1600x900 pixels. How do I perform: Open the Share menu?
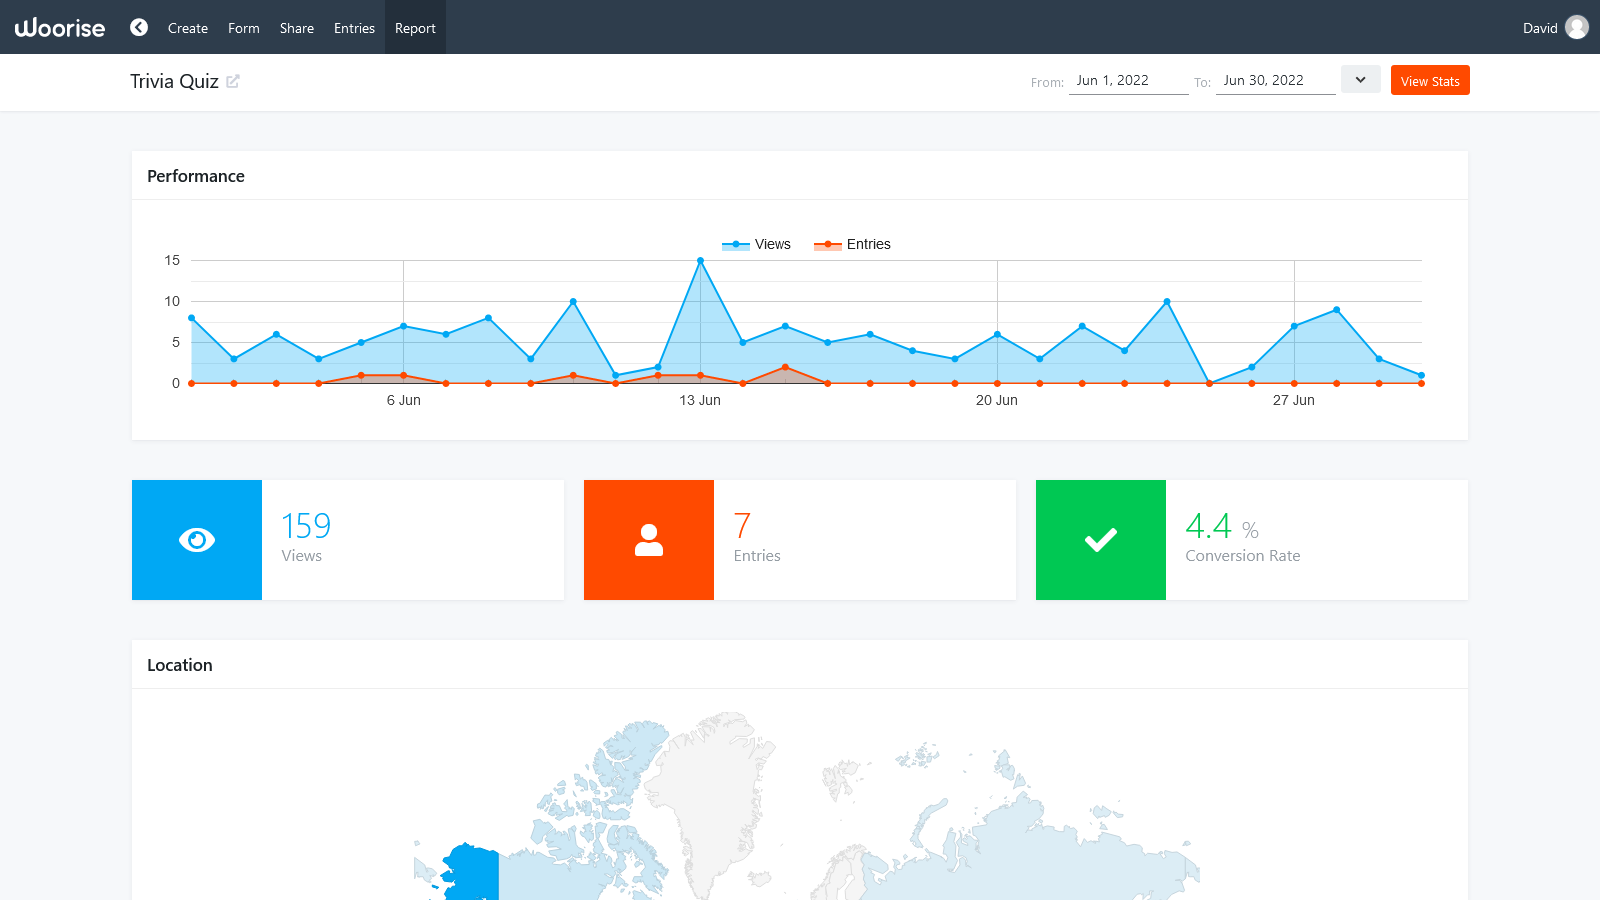[x=296, y=28]
